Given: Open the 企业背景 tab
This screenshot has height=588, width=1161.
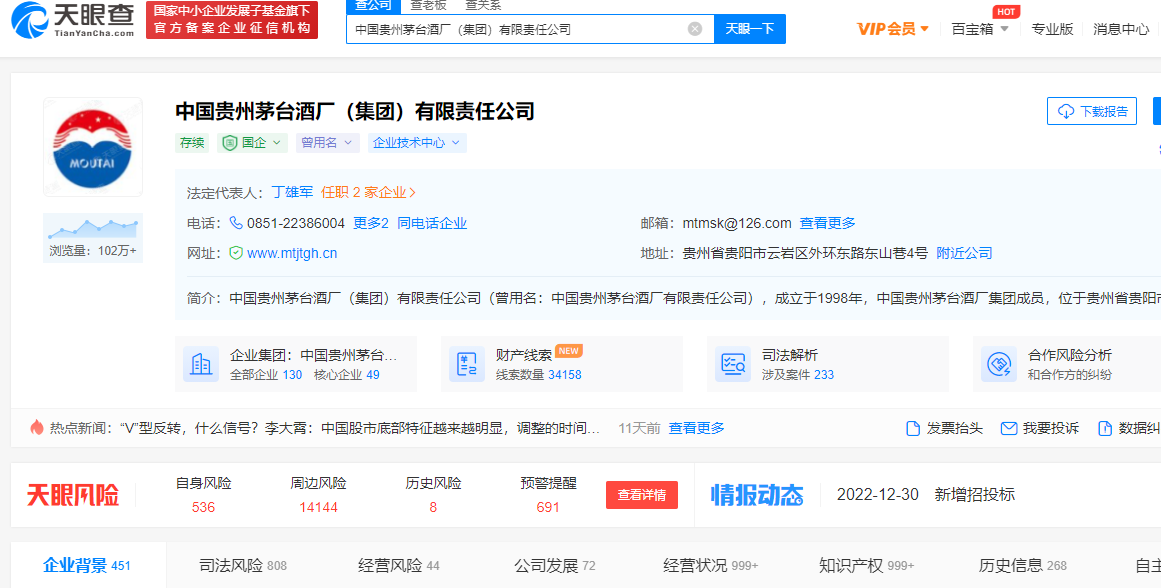Looking at the screenshot, I should [x=87, y=566].
